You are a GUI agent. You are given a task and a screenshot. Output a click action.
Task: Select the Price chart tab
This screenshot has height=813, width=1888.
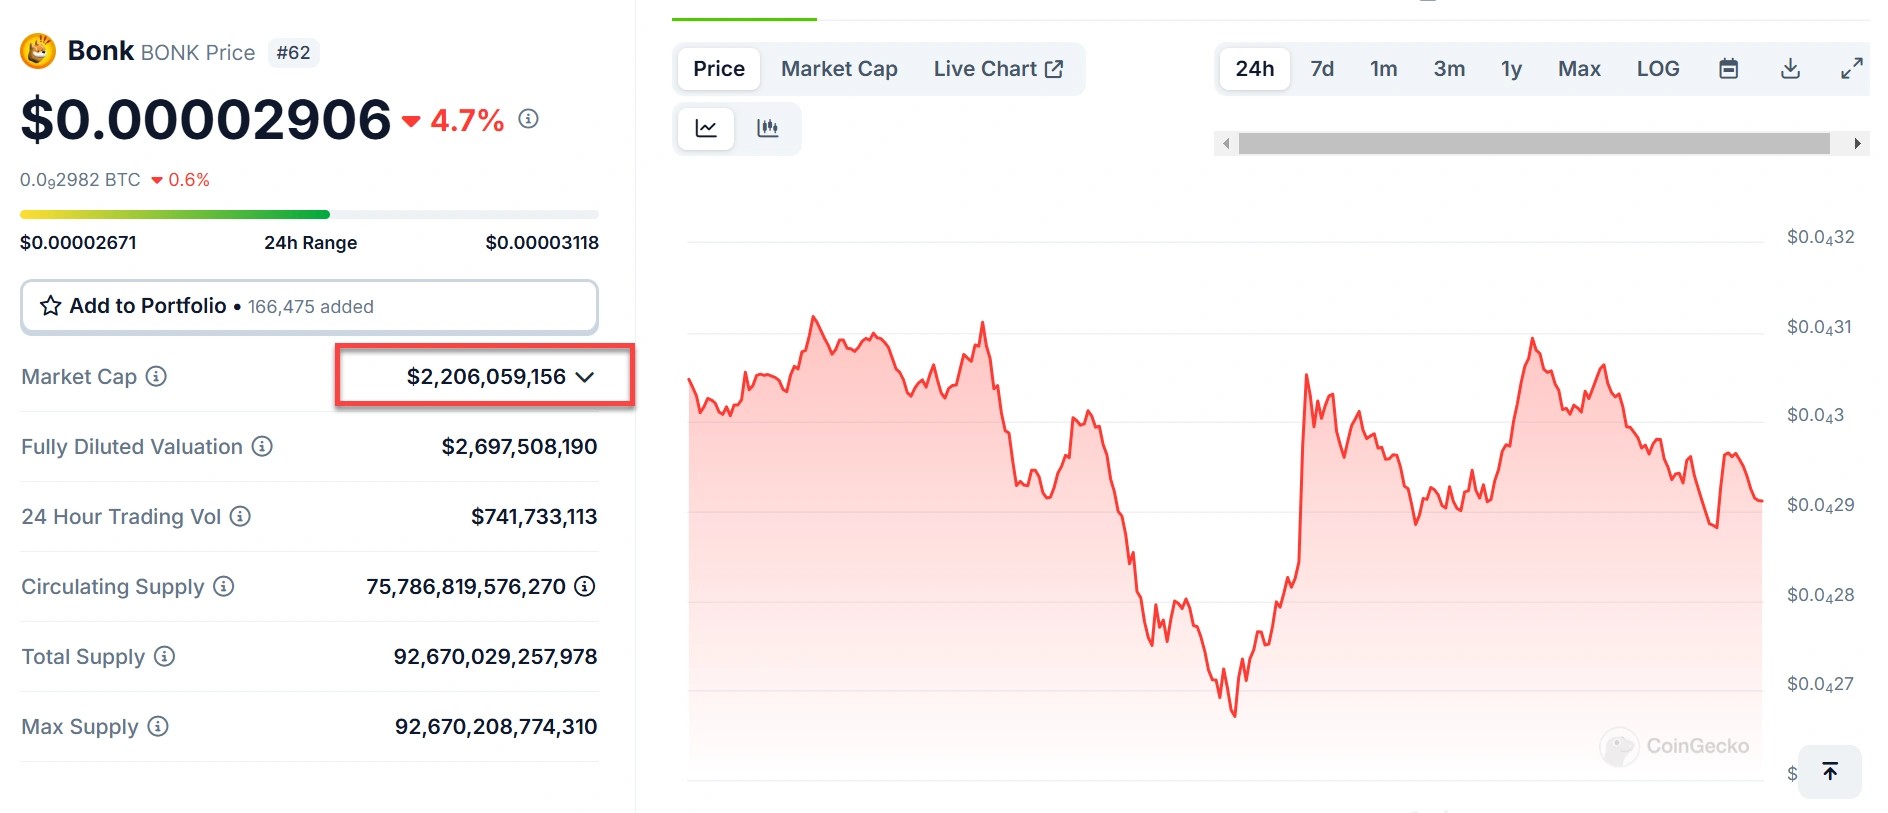click(x=719, y=69)
